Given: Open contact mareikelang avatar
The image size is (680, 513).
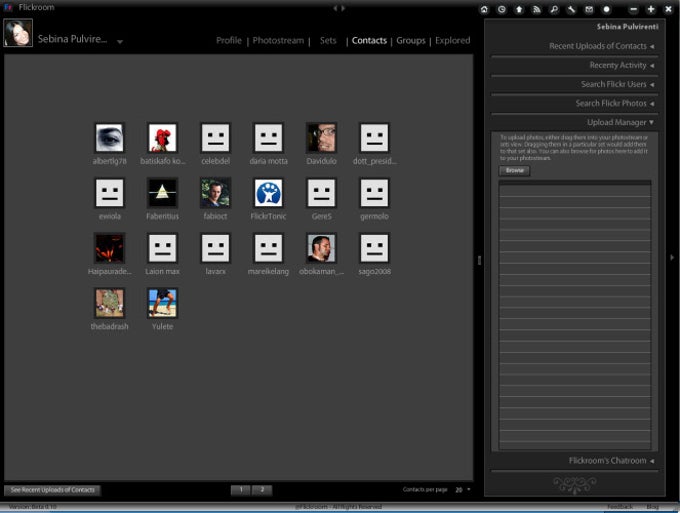Looking at the screenshot, I should (268, 248).
